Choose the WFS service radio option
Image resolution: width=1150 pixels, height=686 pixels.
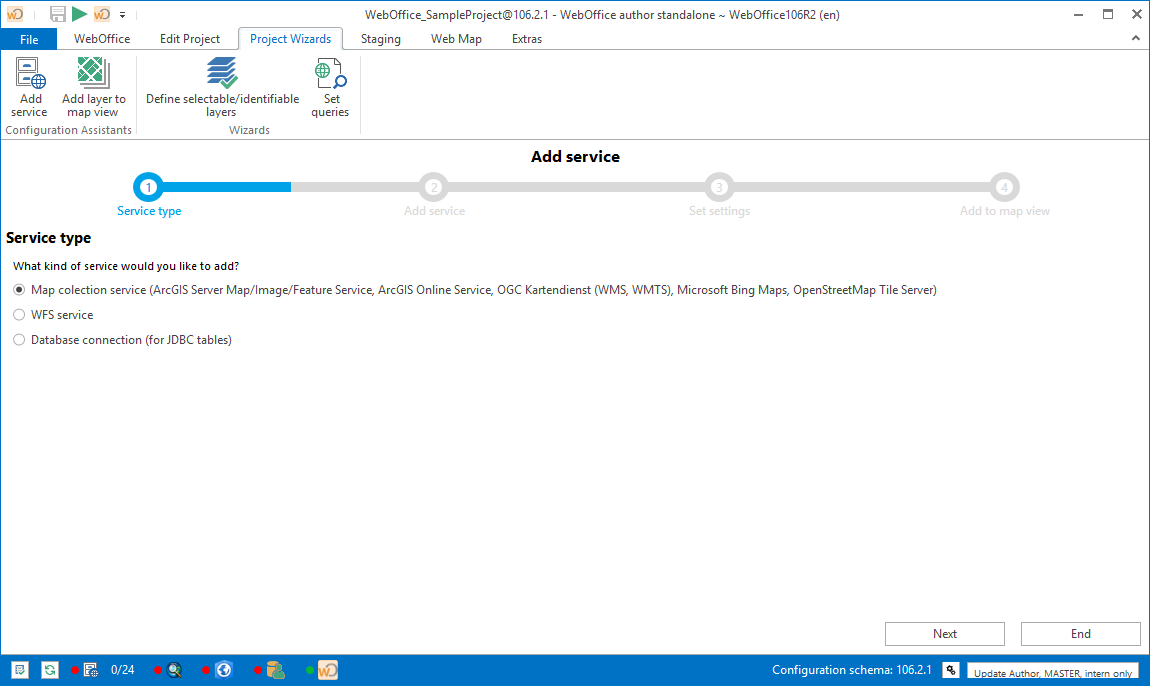point(19,315)
